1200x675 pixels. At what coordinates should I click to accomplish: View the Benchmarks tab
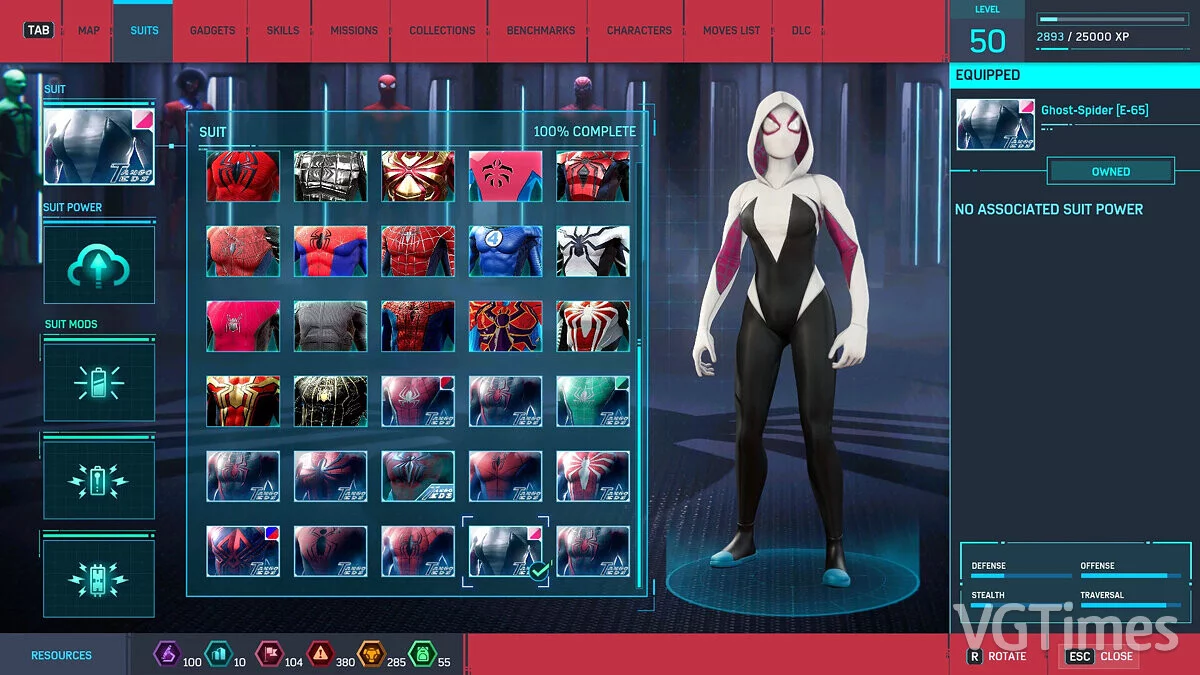point(540,30)
